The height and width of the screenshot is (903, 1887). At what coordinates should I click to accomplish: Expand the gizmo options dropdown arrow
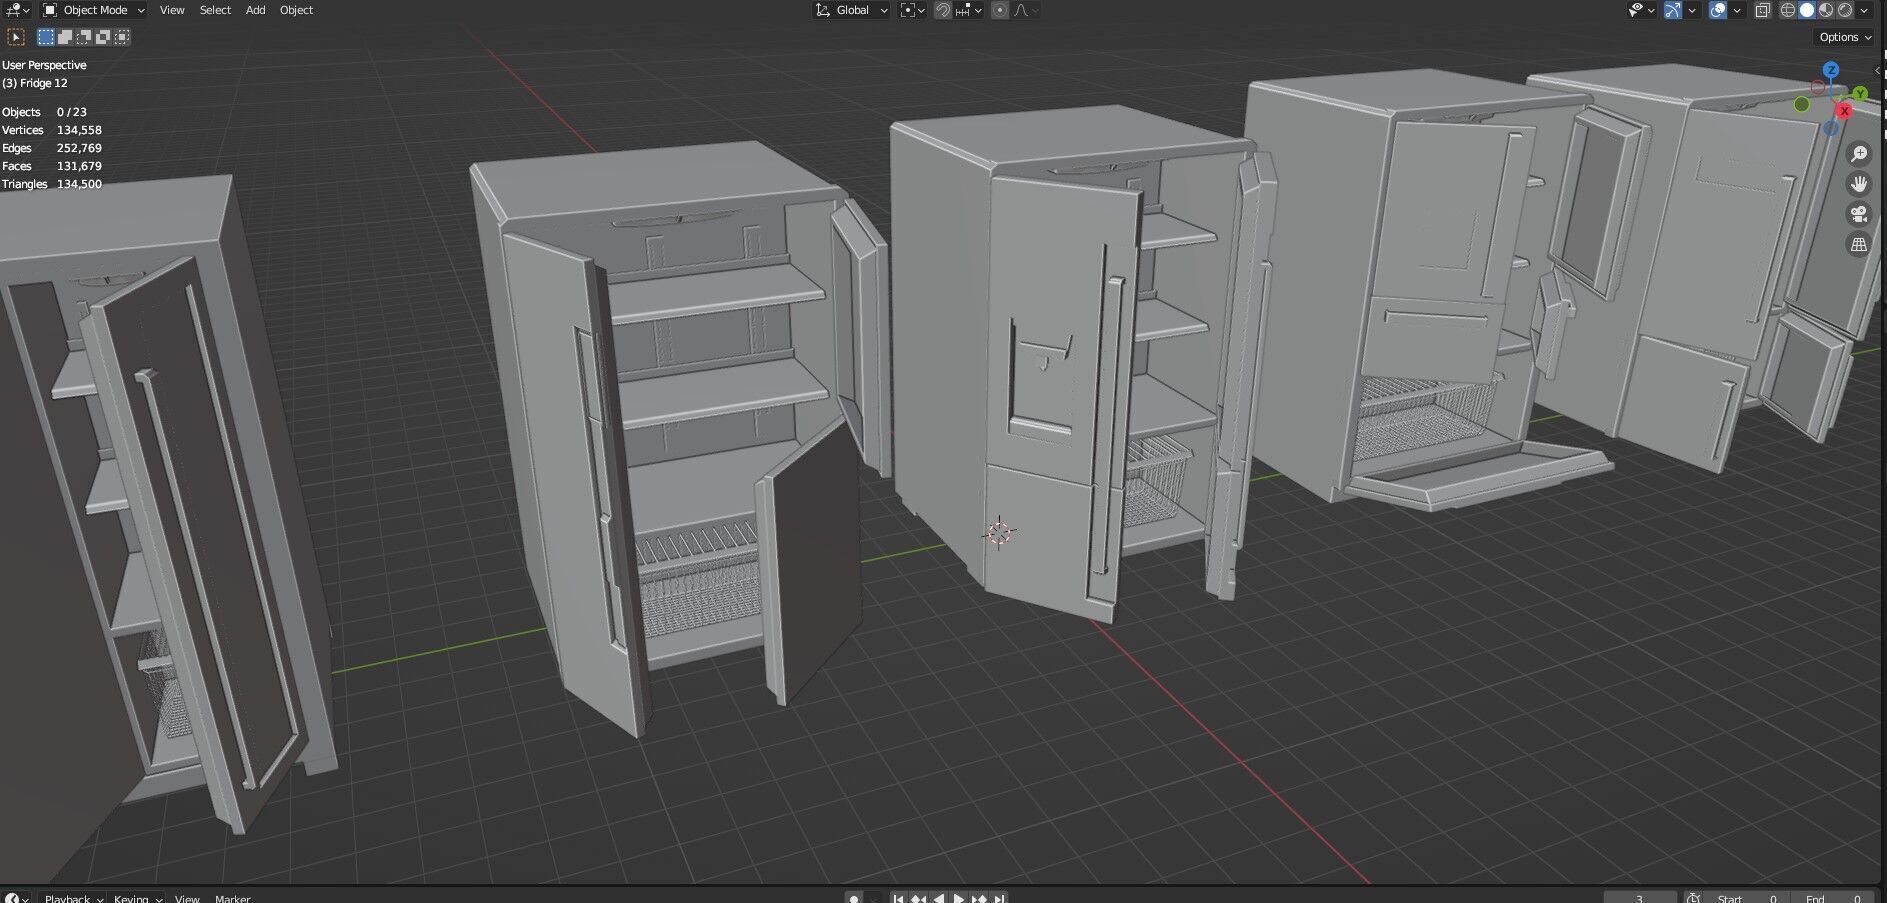(x=1692, y=10)
